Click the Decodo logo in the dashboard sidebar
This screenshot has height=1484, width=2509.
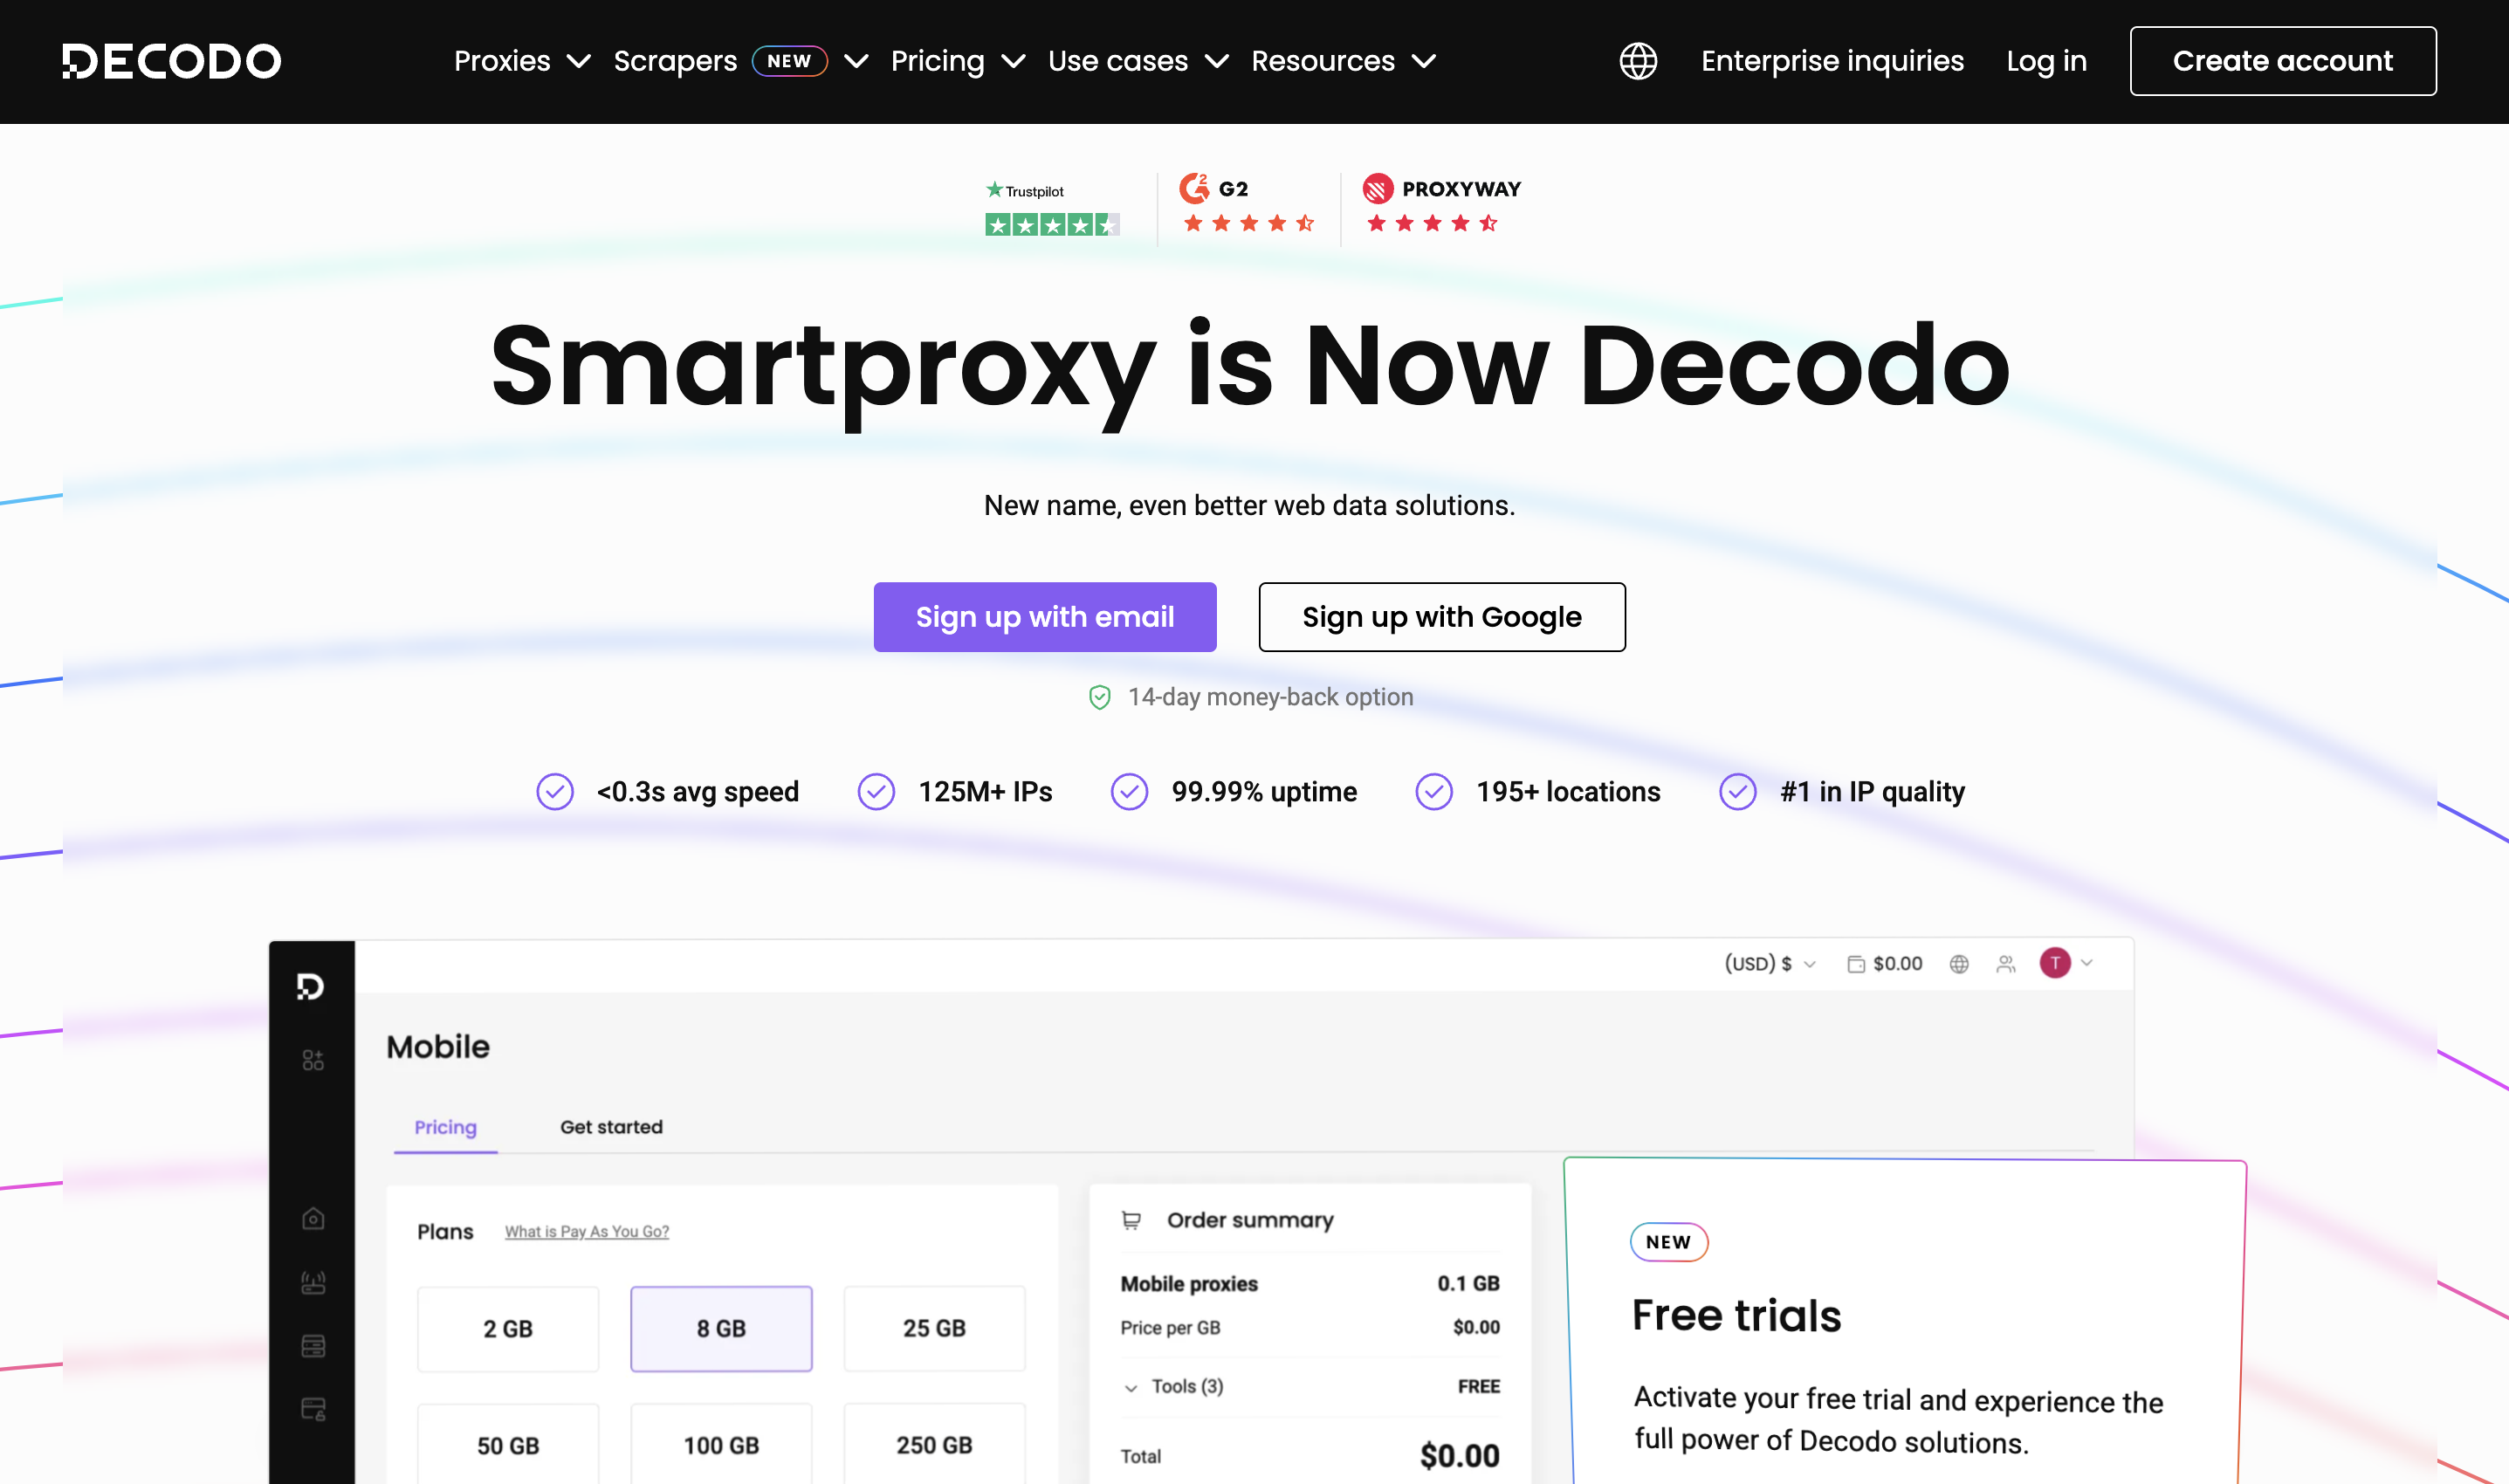pyautogui.click(x=311, y=986)
